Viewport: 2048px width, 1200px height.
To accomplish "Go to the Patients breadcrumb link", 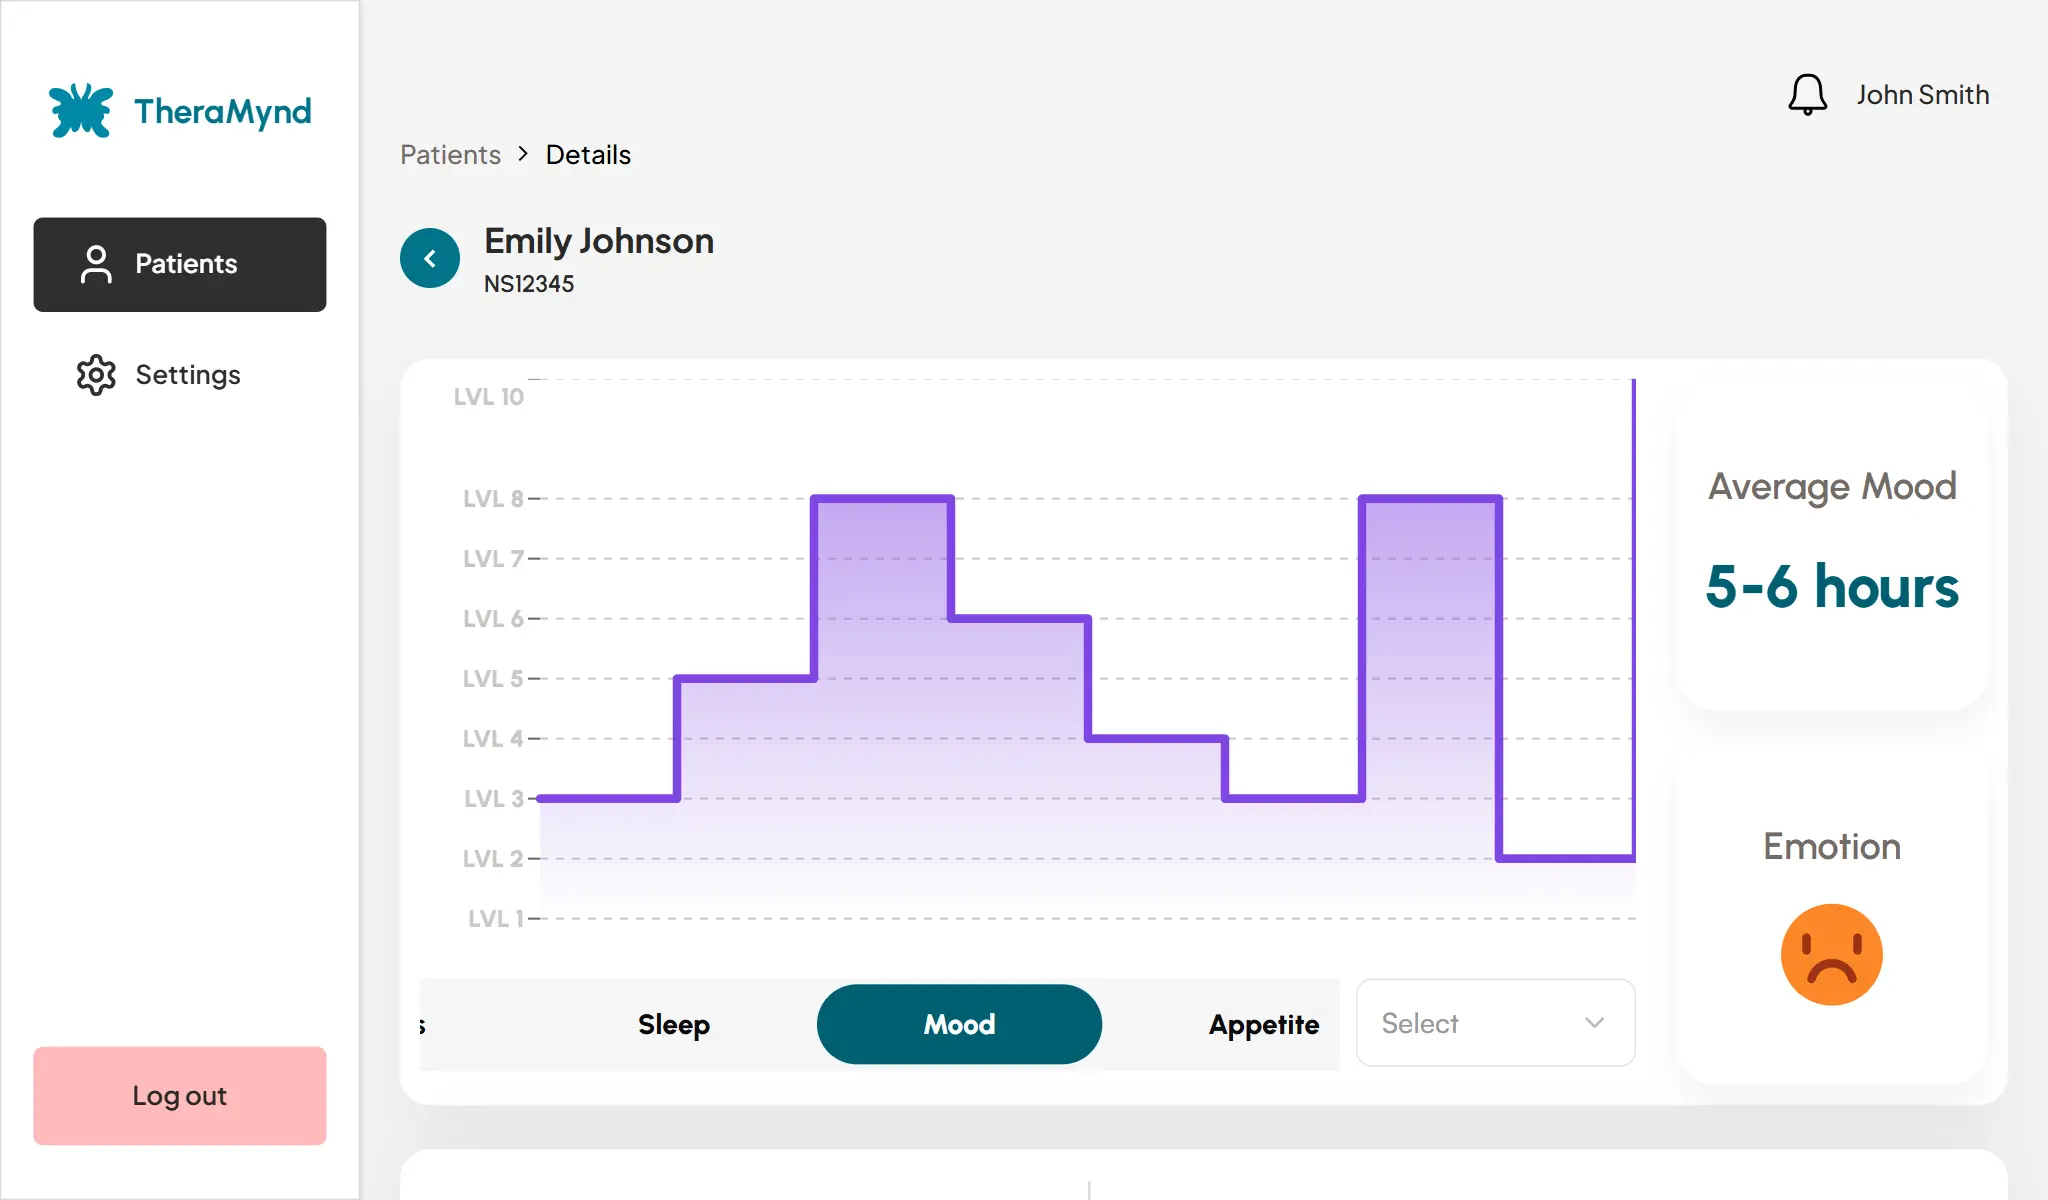I will pyautogui.click(x=450, y=155).
